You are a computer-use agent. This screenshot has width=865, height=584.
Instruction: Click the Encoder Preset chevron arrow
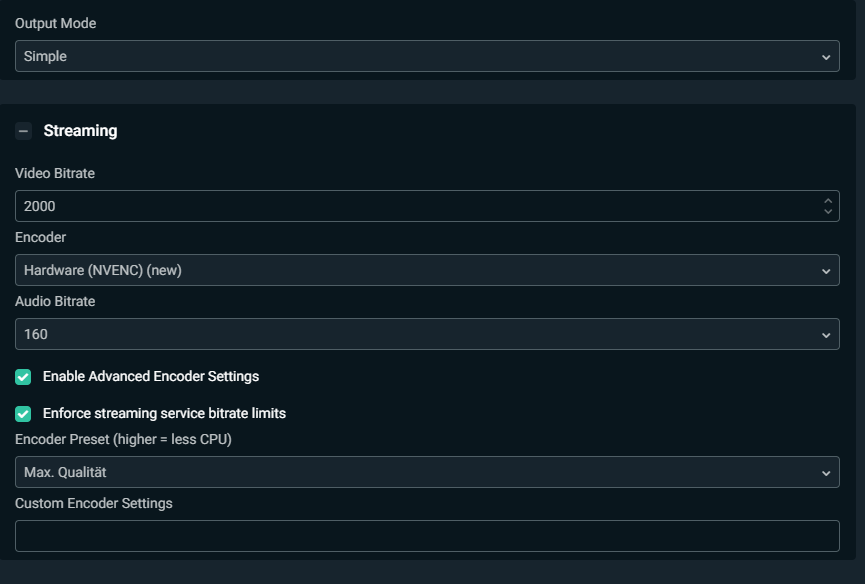[826, 473]
